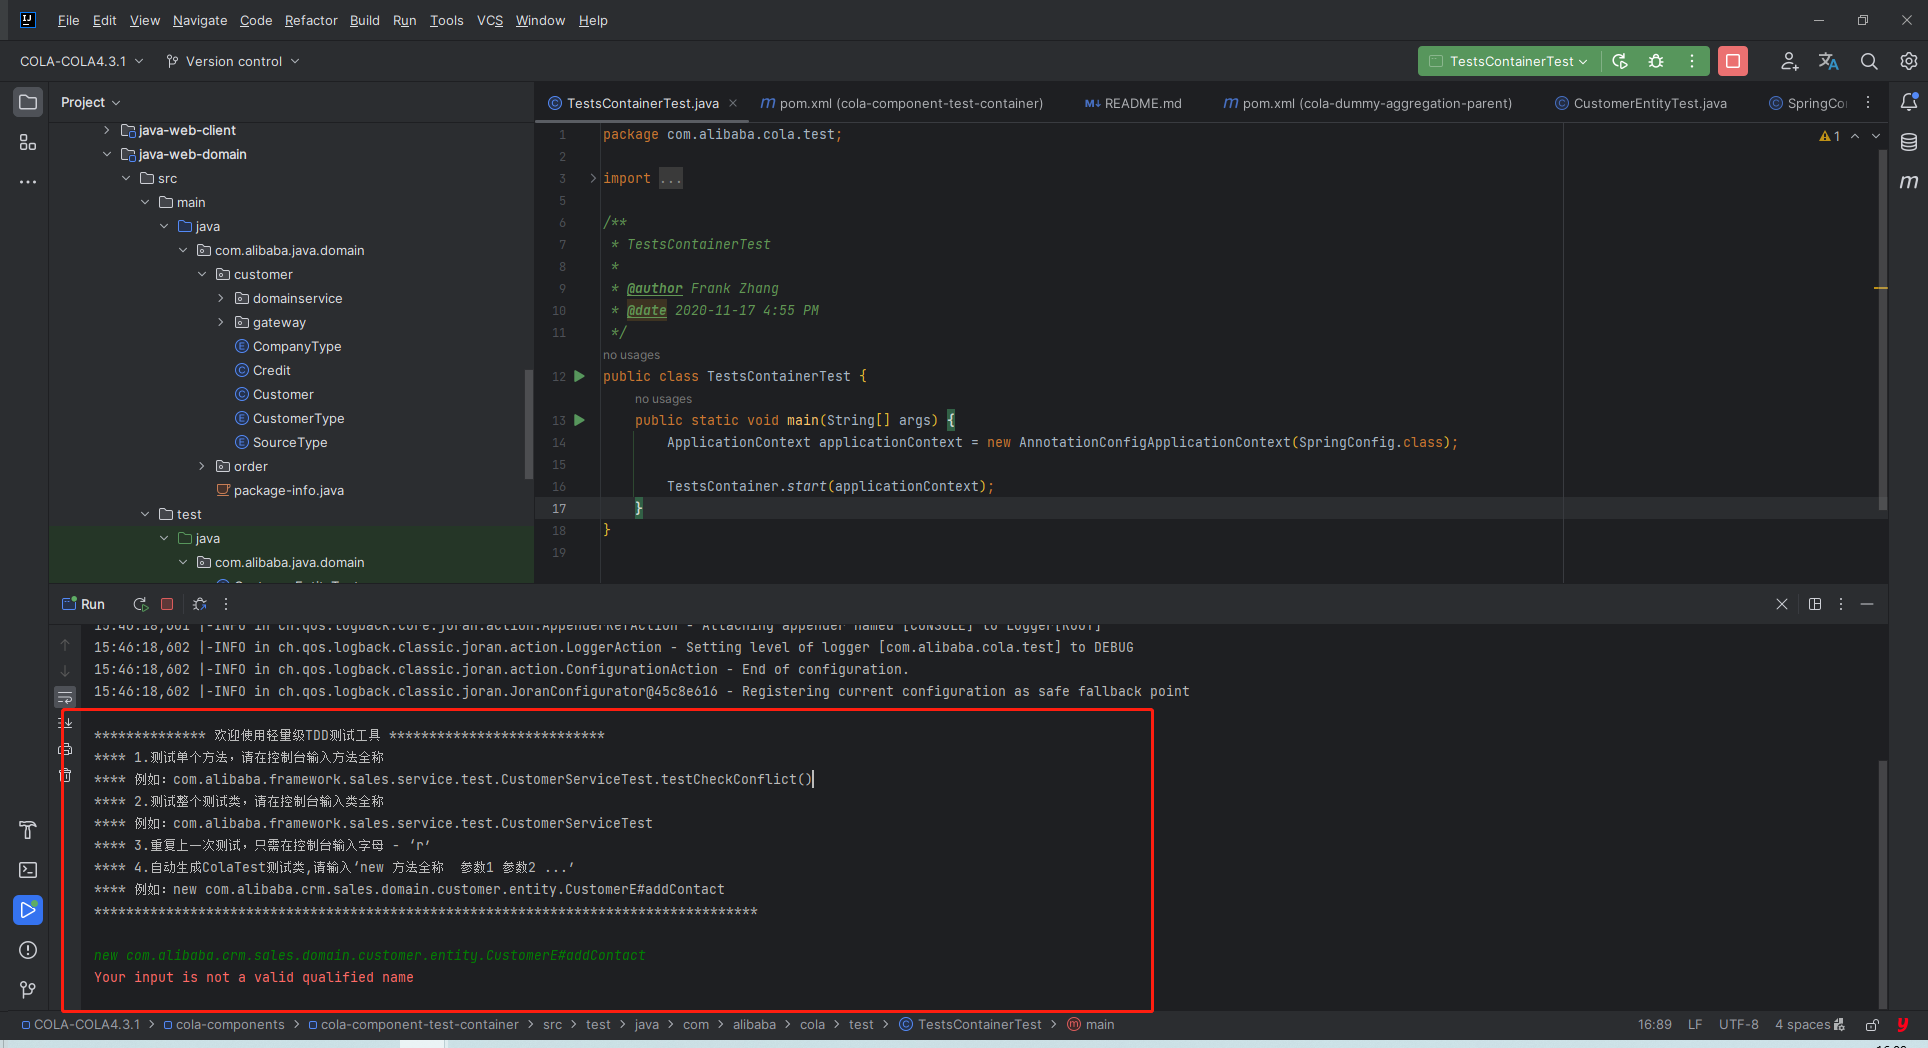Screen dimensions: 1928x1048
Task: Start debugging with the bug icon
Action: click(x=1655, y=61)
